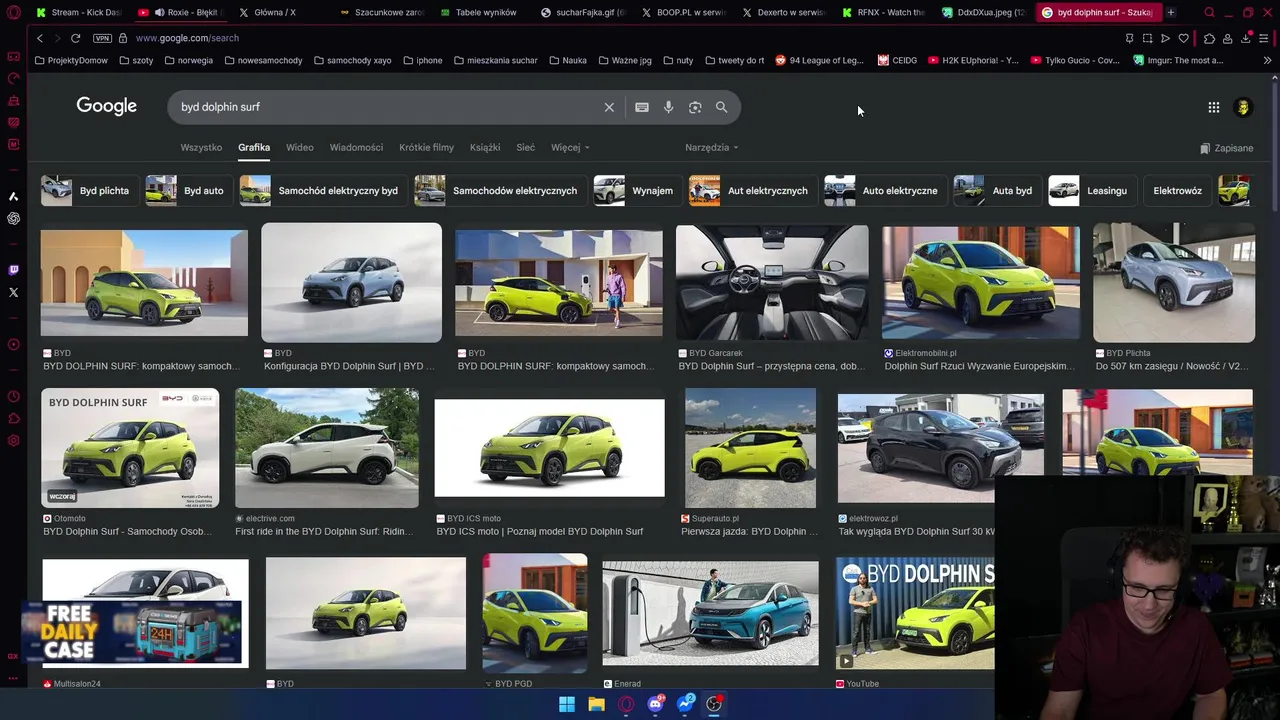The height and width of the screenshot is (720, 1280).
Task: Open the ProjektyDomow bookmarks folder
Action: pyautogui.click(x=71, y=60)
